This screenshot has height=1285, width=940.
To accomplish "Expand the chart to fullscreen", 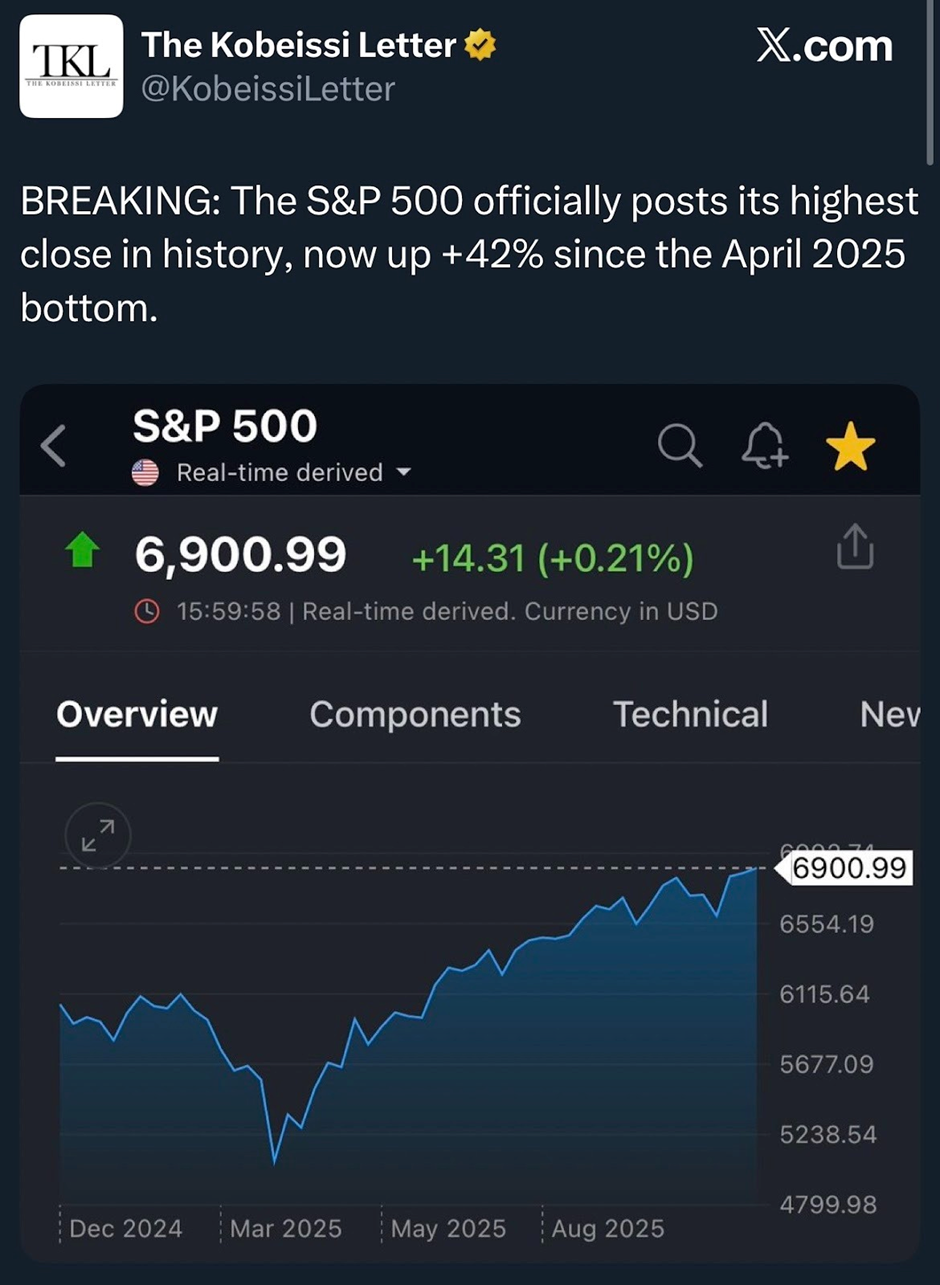I will [98, 835].
